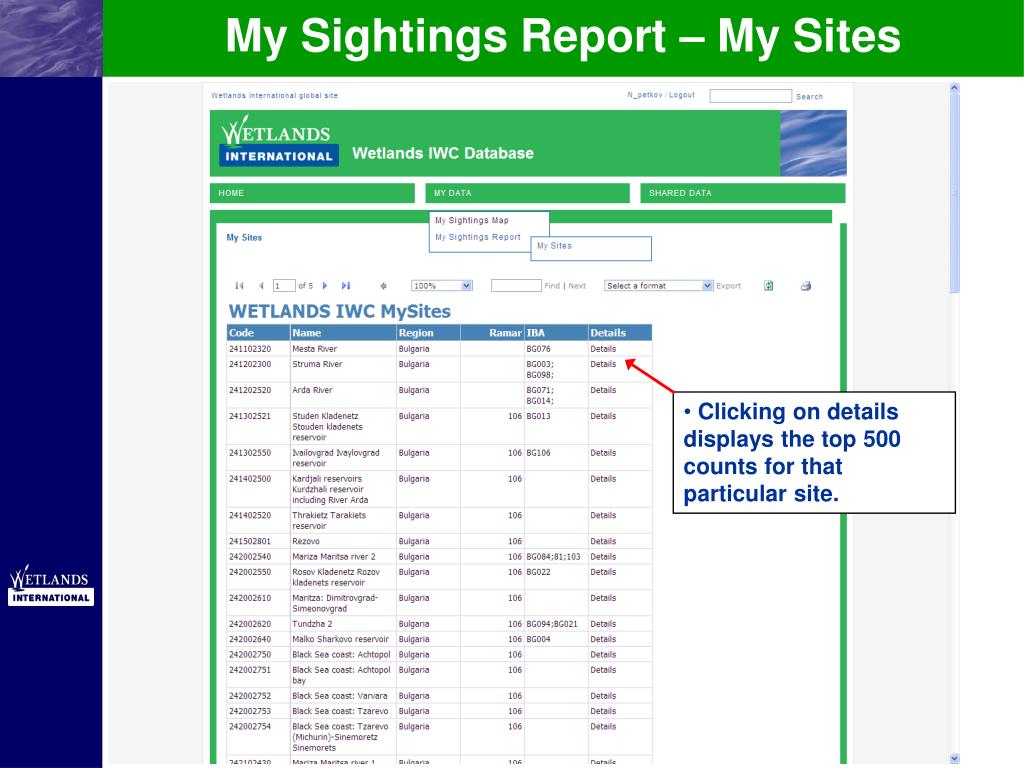Screen dimensions: 1024x768
Task: Click the page scrollbar up arrow
Action: point(954,88)
